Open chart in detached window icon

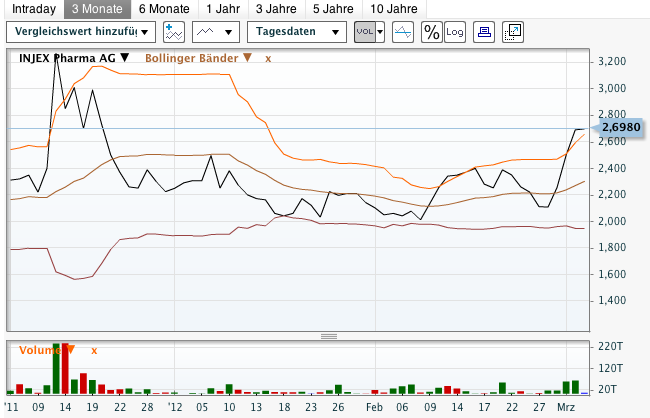513,32
